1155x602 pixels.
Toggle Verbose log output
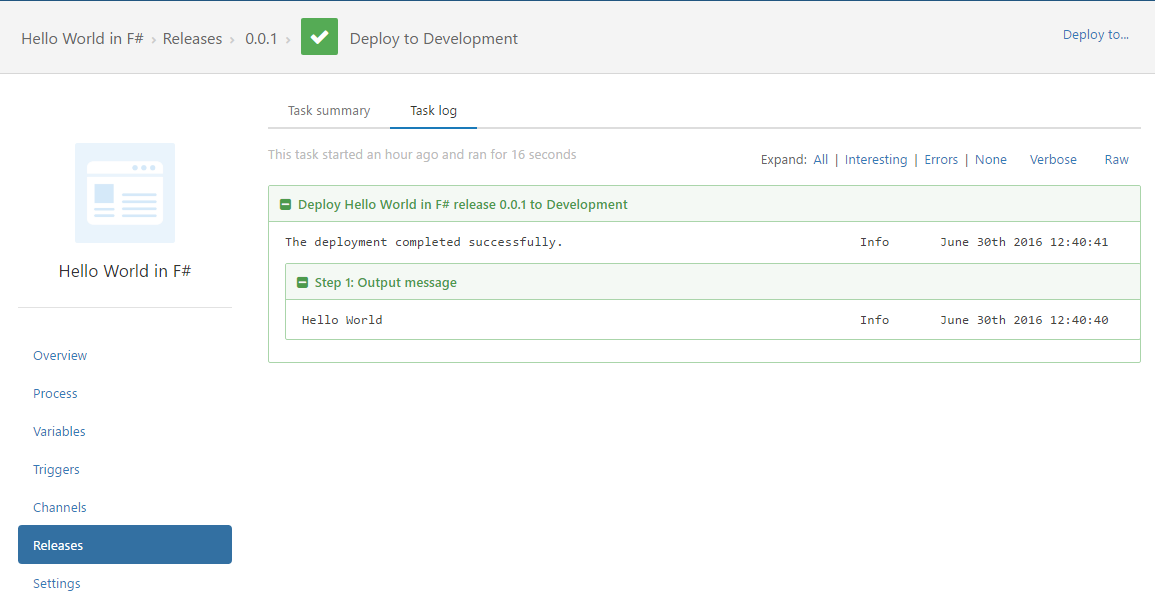1053,160
